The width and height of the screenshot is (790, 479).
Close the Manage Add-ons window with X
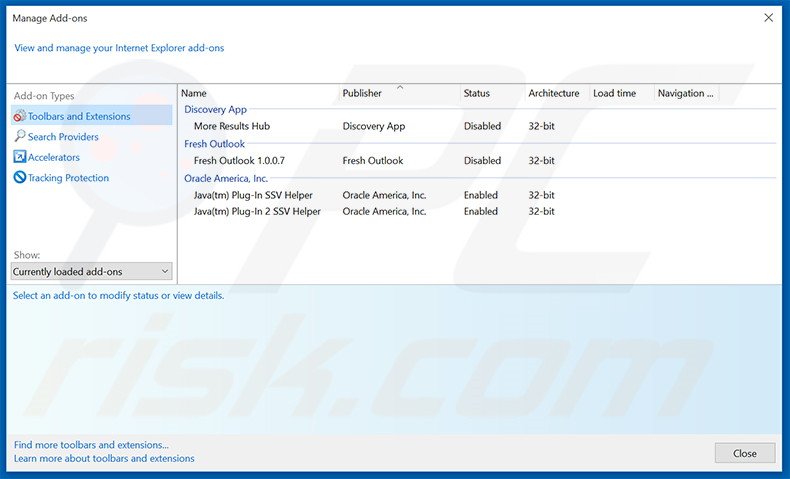coord(768,18)
